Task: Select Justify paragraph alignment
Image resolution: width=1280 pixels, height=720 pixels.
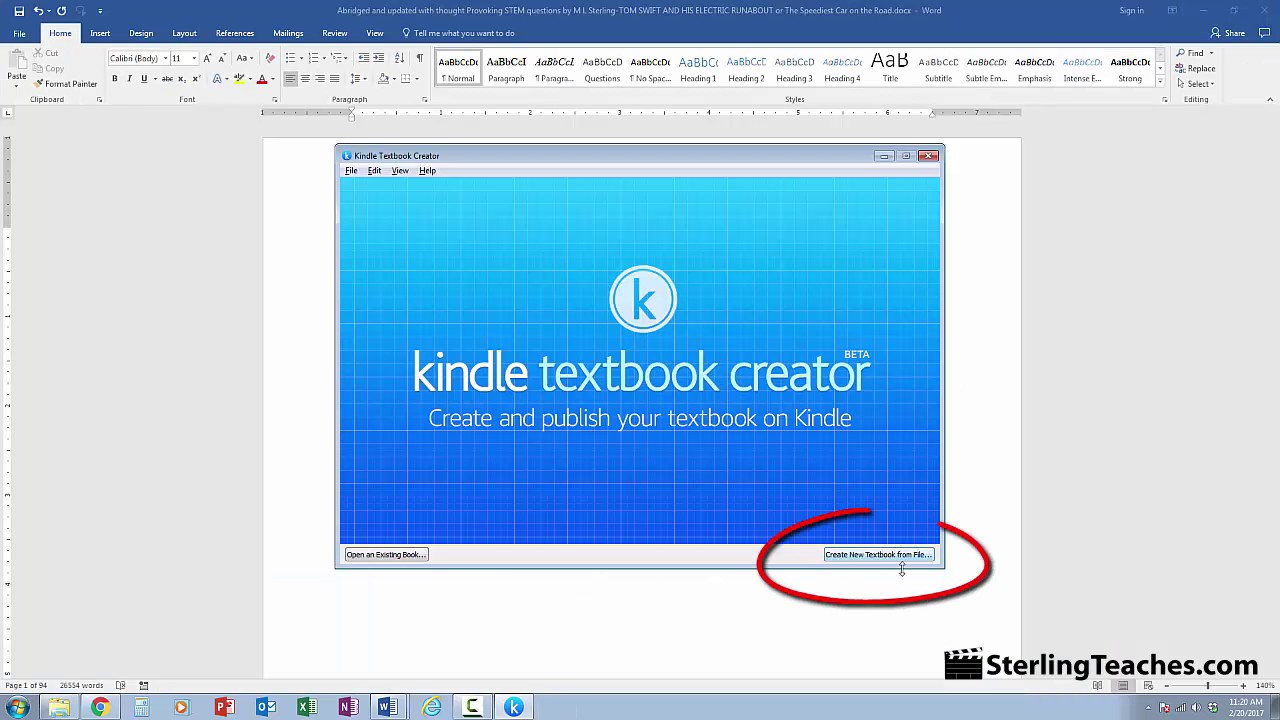Action: (334, 79)
